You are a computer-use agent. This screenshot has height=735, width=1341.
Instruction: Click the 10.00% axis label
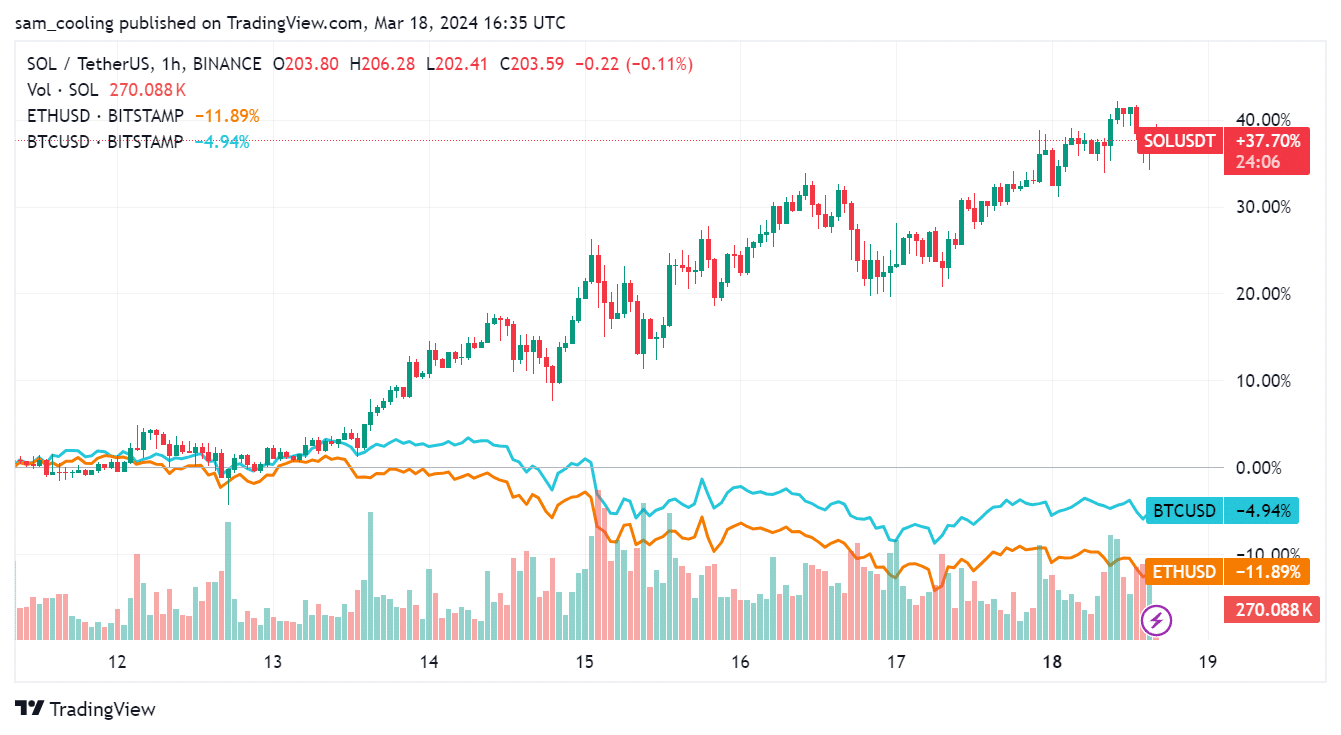[x=1262, y=381]
